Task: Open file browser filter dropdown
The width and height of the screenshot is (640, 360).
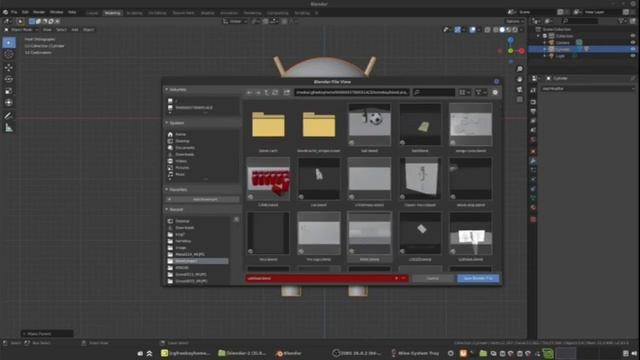Action: (x=481, y=93)
